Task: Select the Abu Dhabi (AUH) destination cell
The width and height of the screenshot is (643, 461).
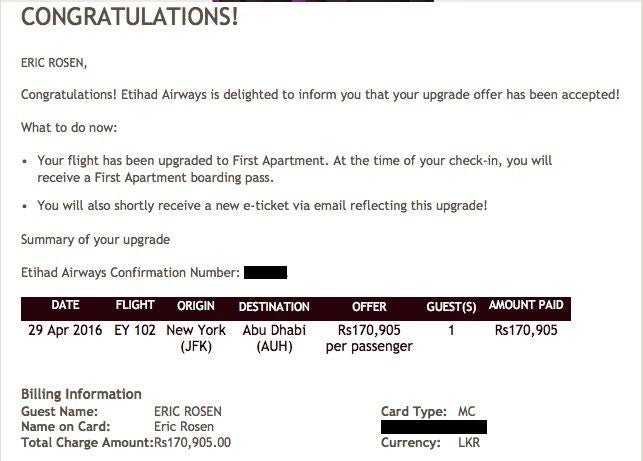Action: coord(274,338)
